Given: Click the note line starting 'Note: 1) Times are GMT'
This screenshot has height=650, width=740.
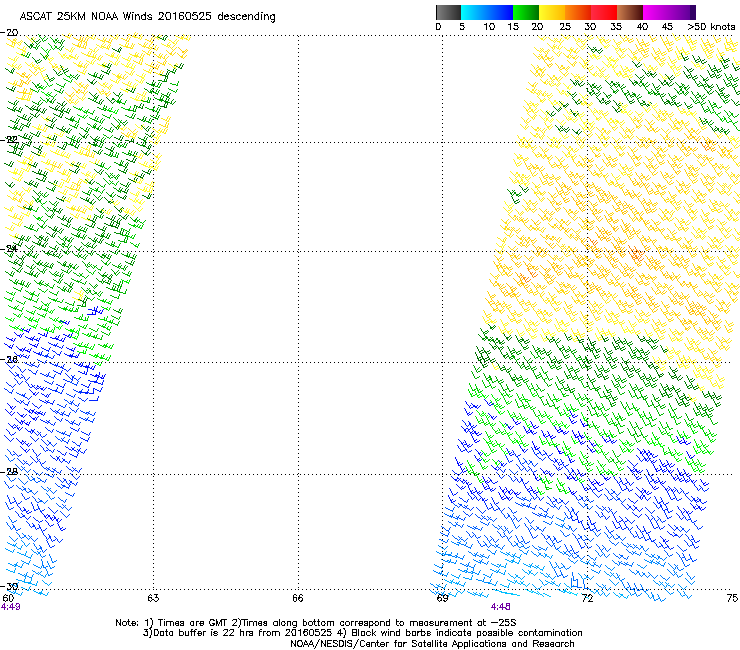Looking at the screenshot, I should click(x=316, y=623).
